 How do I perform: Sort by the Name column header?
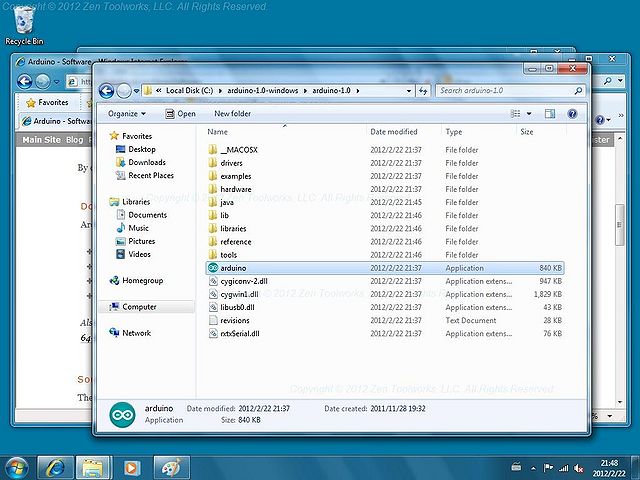[218, 132]
